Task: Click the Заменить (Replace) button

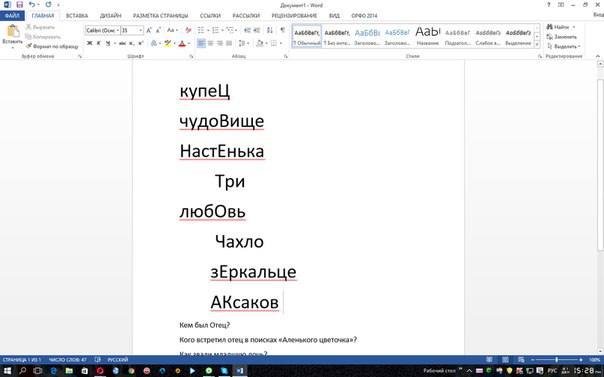Action: coord(561,37)
